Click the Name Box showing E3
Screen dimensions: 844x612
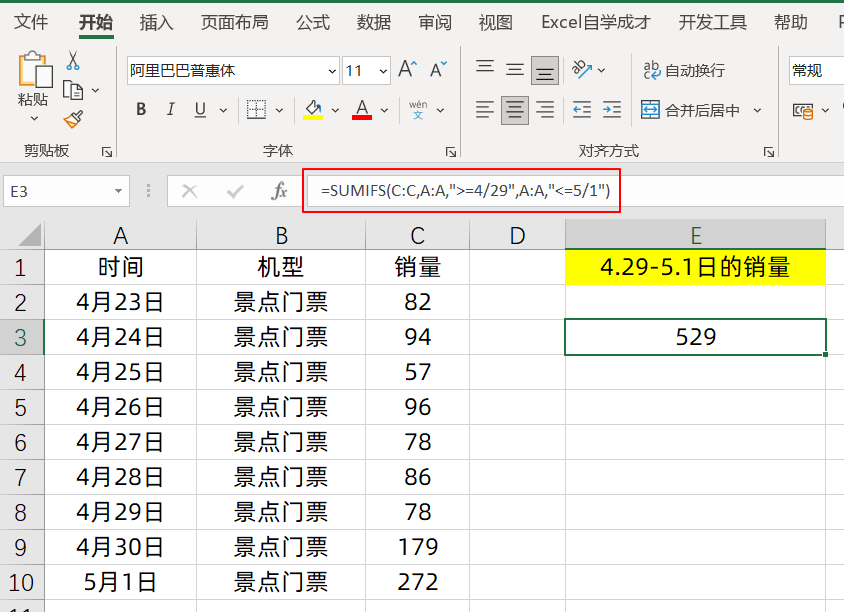click(x=66, y=191)
